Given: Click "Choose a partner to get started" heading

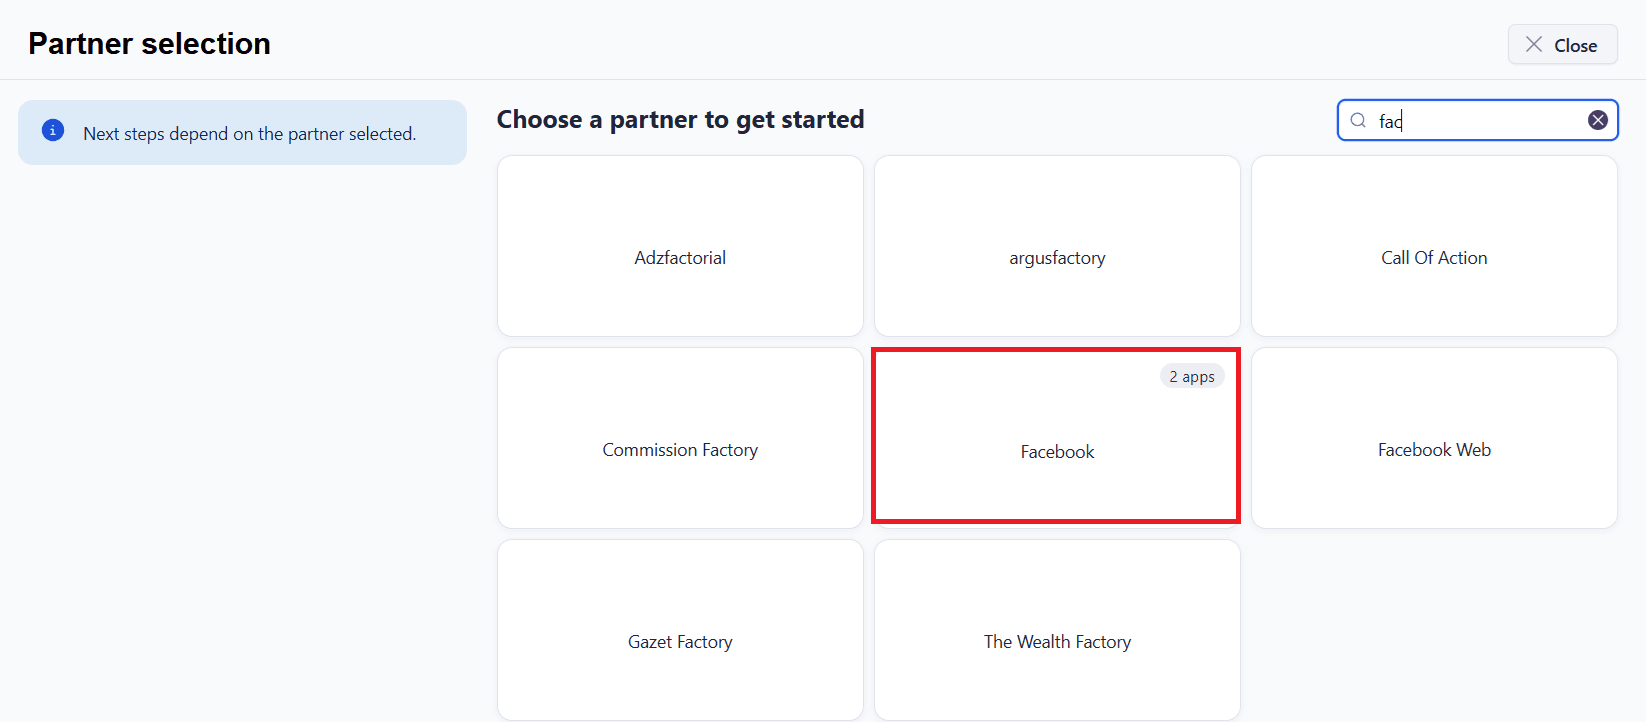Looking at the screenshot, I should point(680,120).
